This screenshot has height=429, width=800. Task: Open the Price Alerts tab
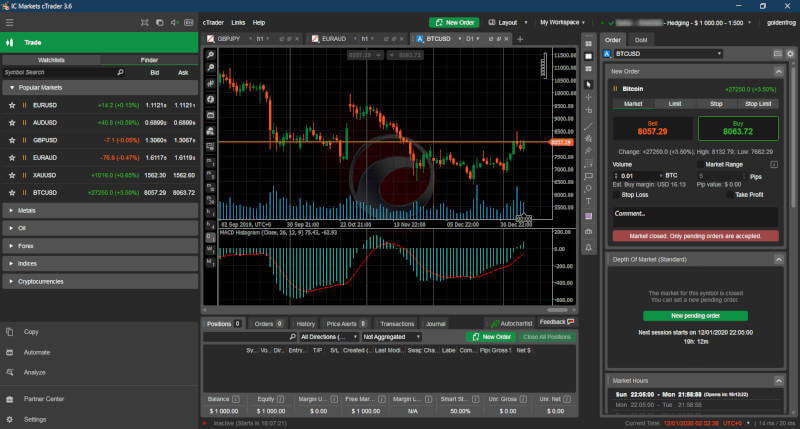(345, 324)
